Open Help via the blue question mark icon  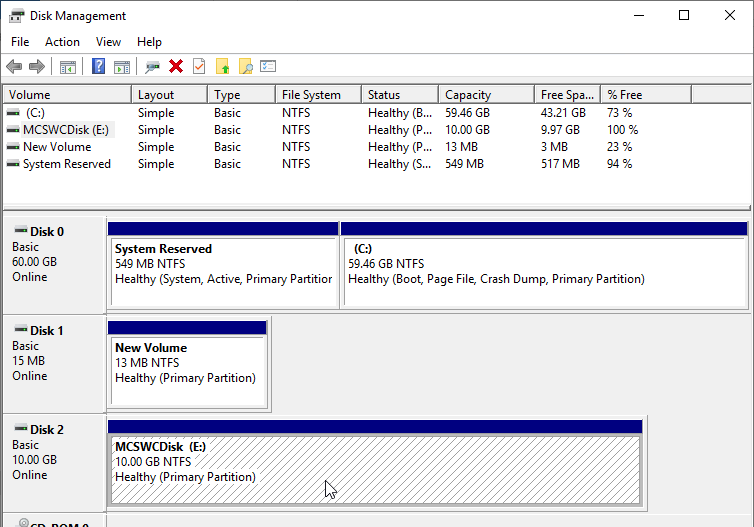[x=98, y=67]
